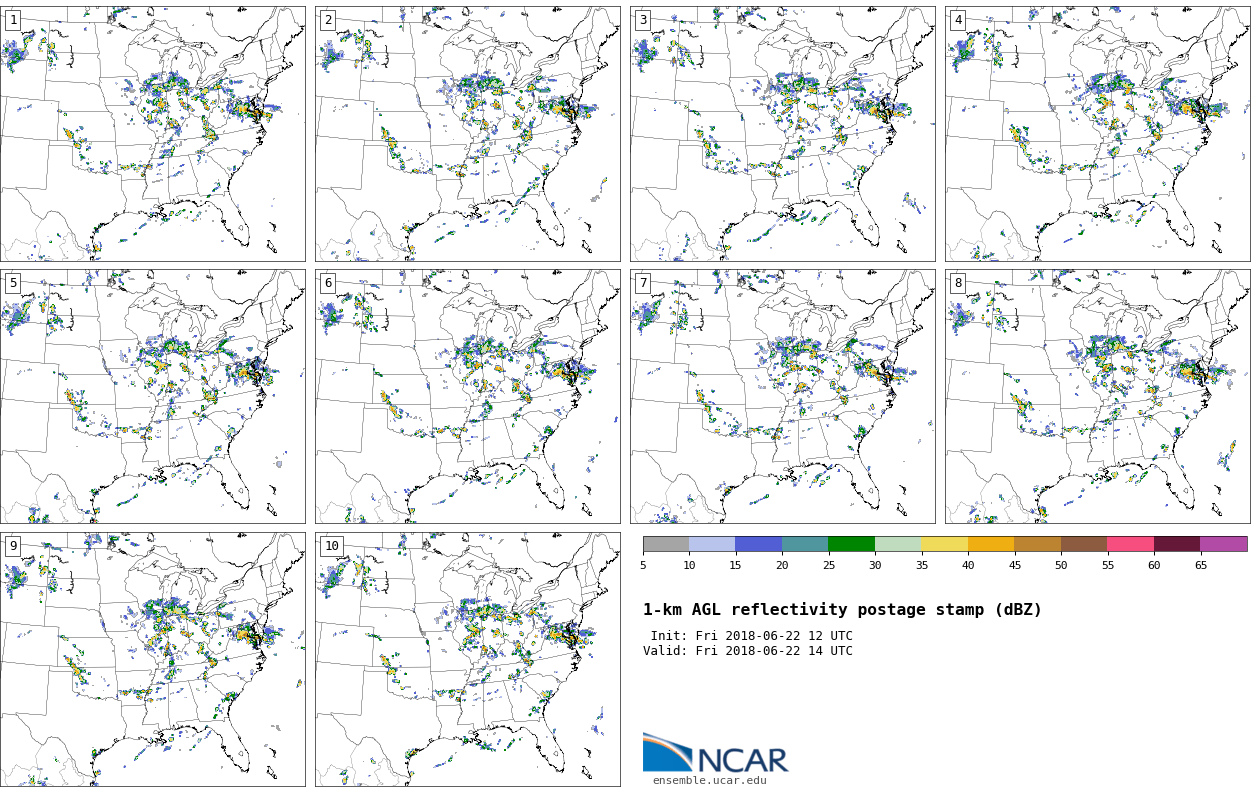The width and height of the screenshot is (1260, 788).
Task: Pick the yellow 35-40 dBZ color swatch
Action: pos(944,544)
